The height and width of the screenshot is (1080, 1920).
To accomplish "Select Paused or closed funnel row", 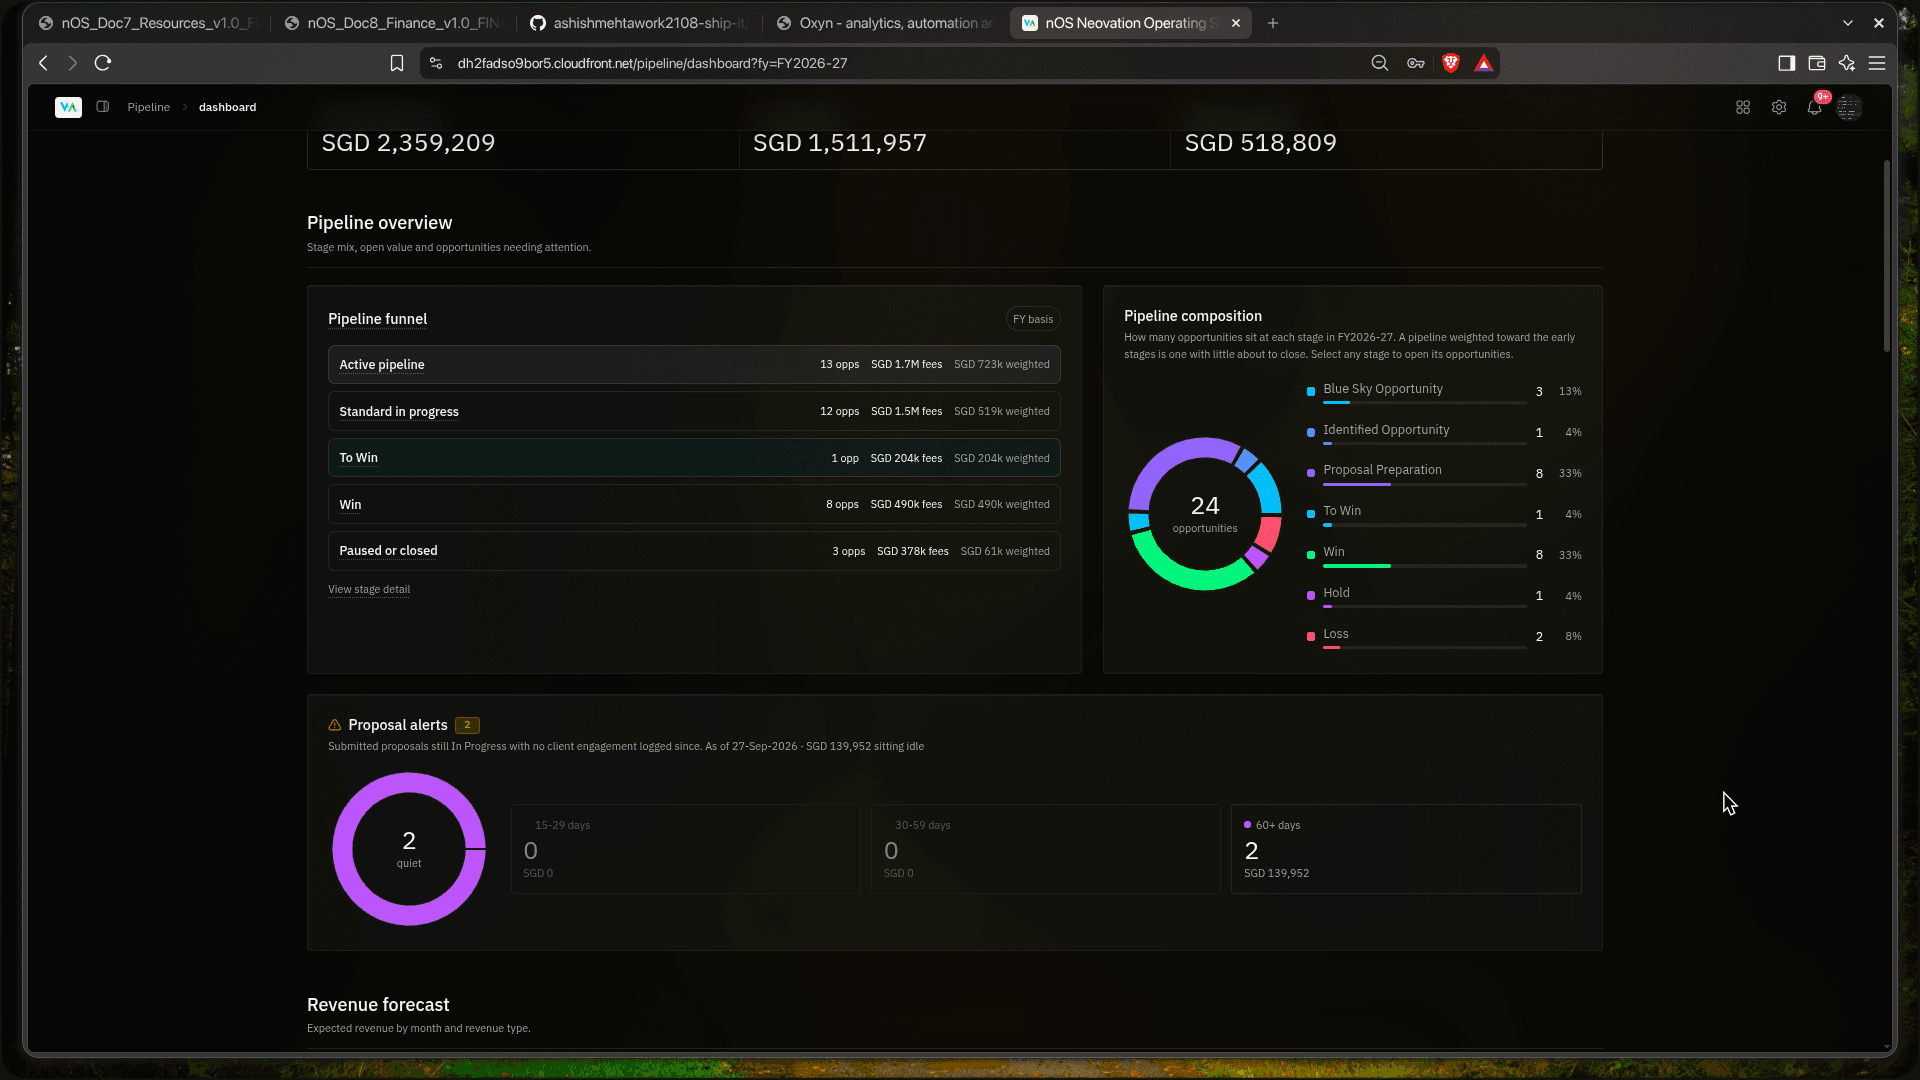I will click(x=694, y=551).
